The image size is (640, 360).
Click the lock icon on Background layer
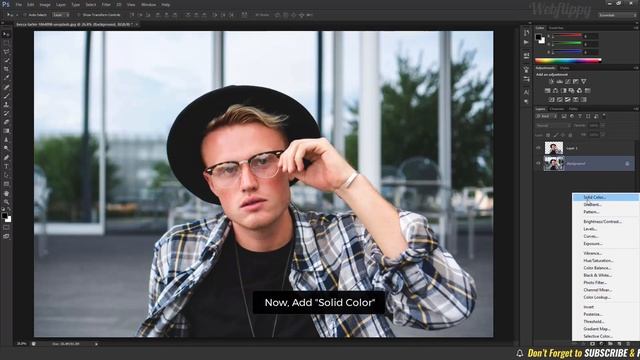627,164
